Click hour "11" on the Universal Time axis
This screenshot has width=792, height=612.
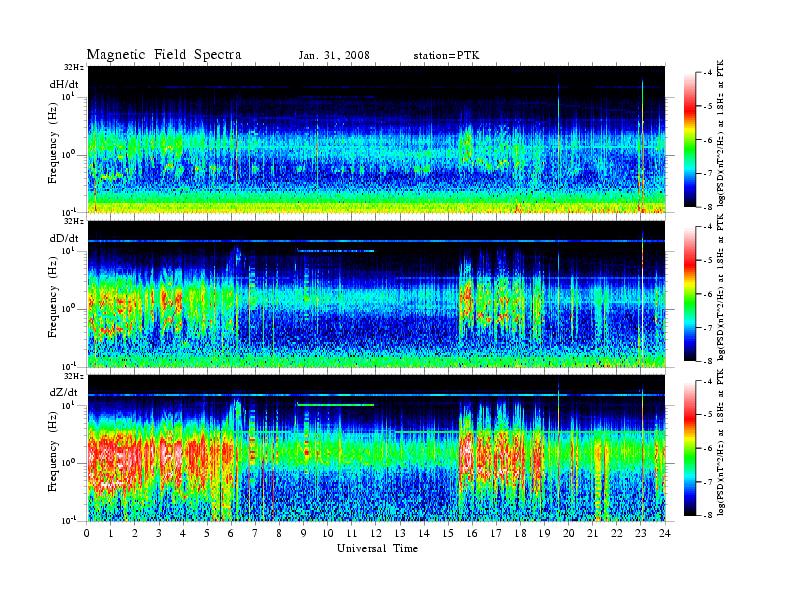pyautogui.click(x=352, y=533)
